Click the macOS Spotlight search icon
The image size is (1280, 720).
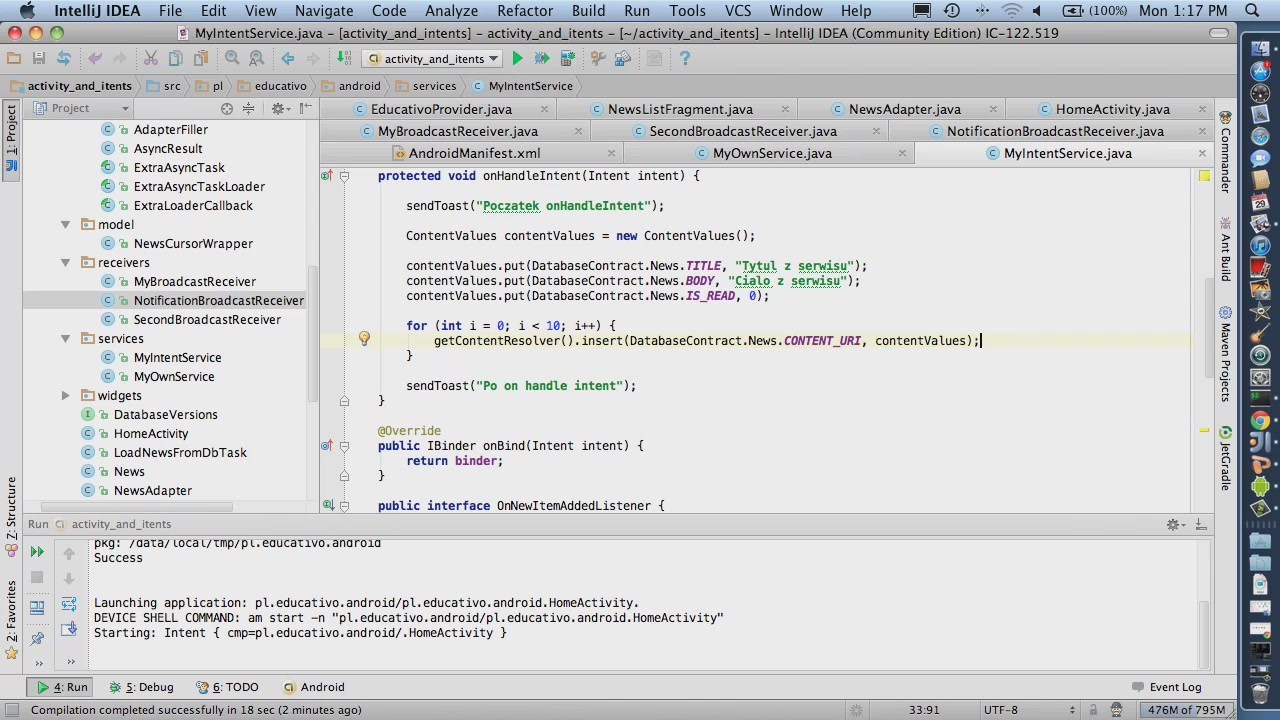pos(1252,11)
